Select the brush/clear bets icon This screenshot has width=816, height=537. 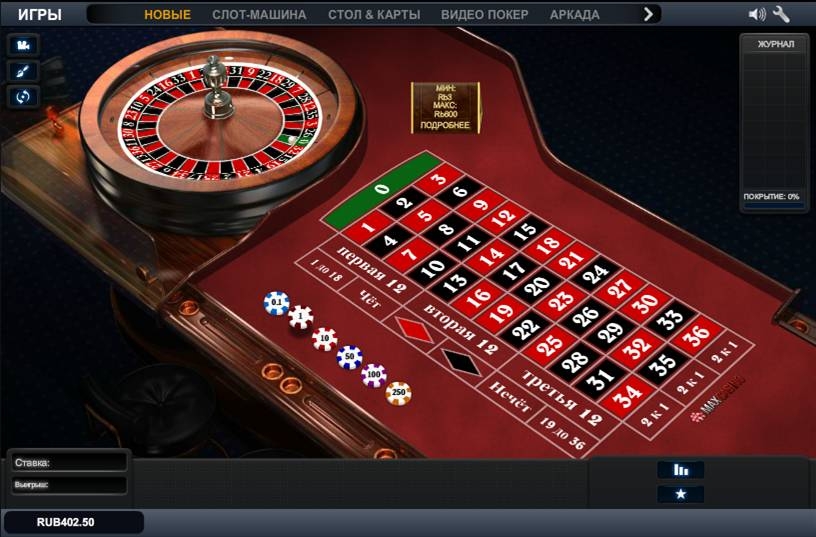[x=23, y=71]
